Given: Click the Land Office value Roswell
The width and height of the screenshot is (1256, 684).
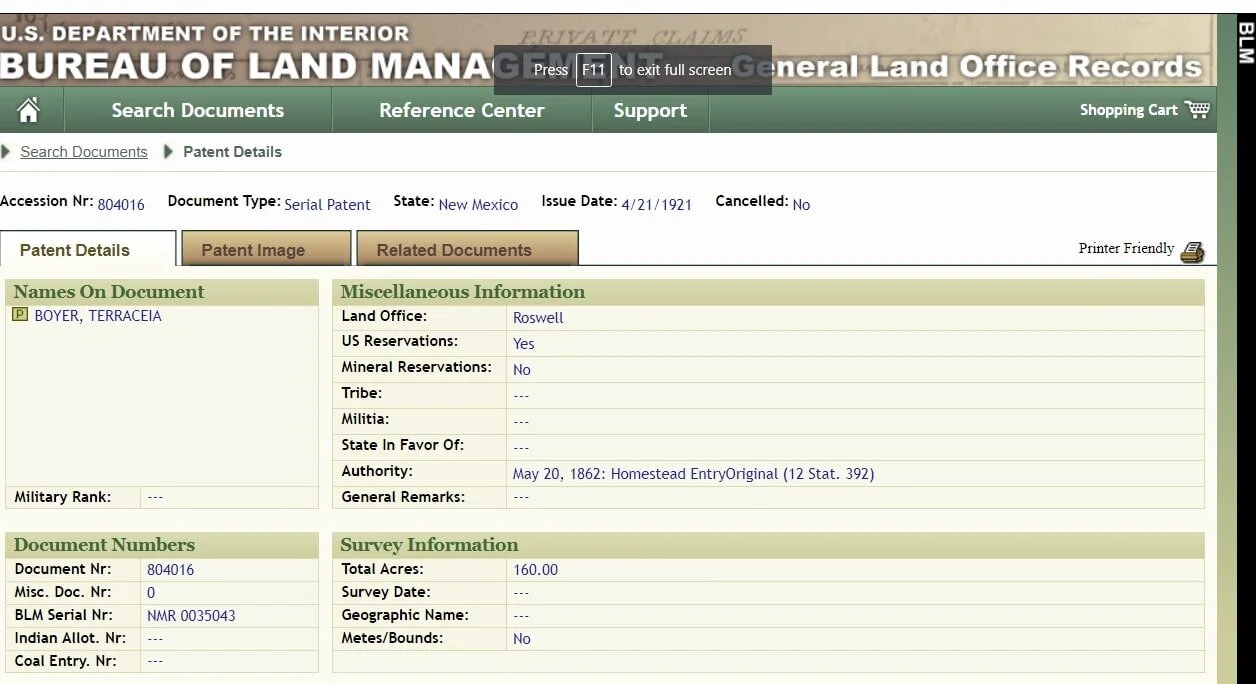Looking at the screenshot, I should [538, 318].
